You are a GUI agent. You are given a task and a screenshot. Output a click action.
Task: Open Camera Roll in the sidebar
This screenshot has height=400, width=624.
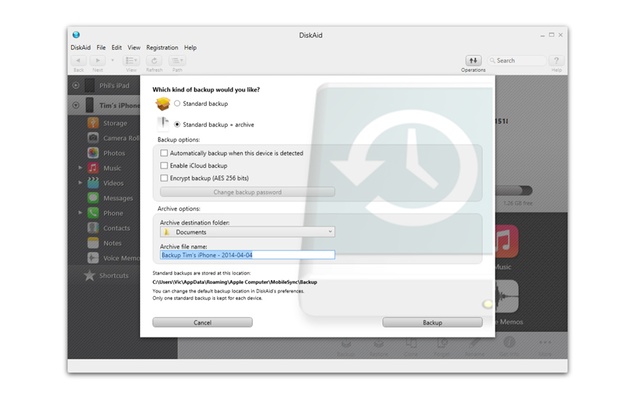[113, 138]
